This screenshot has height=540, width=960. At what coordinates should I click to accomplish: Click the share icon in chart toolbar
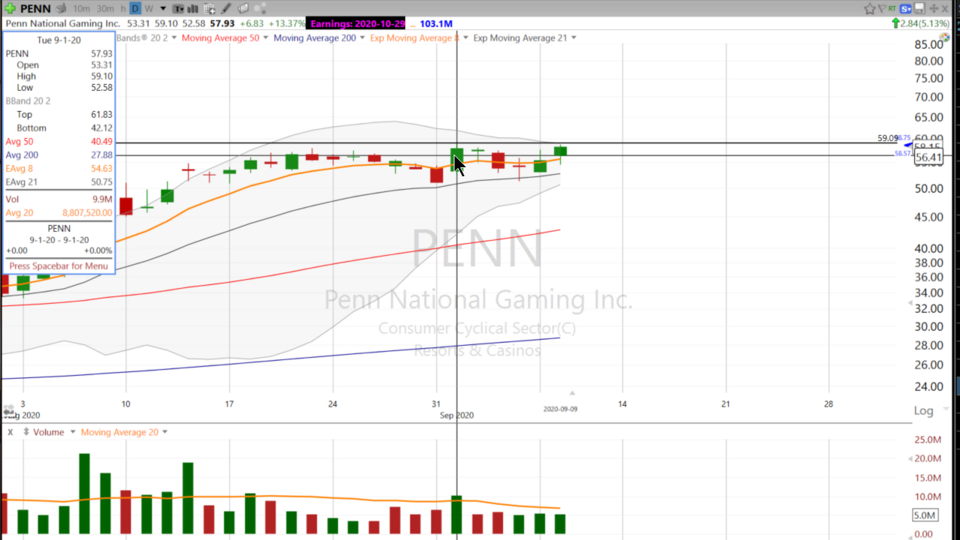pos(260,8)
